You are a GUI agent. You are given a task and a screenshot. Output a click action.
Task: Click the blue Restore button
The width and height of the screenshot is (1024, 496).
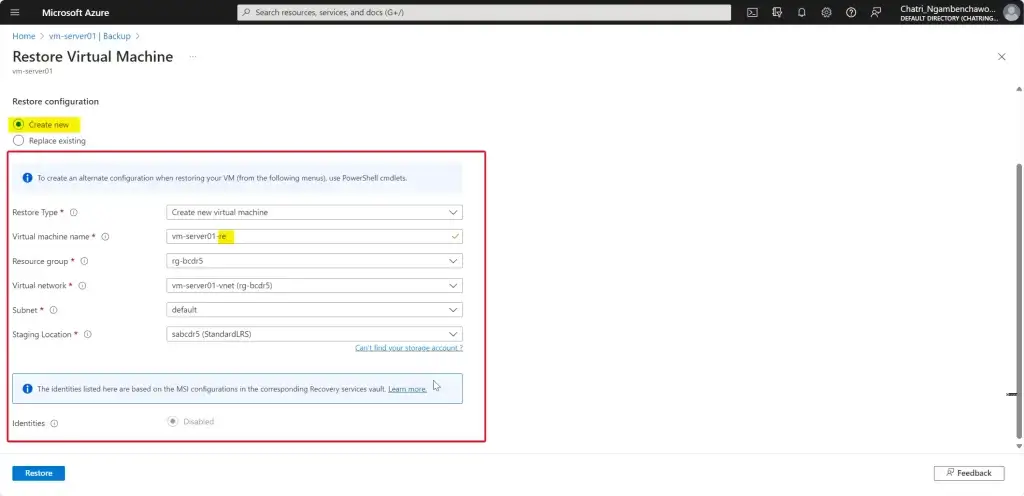38,473
